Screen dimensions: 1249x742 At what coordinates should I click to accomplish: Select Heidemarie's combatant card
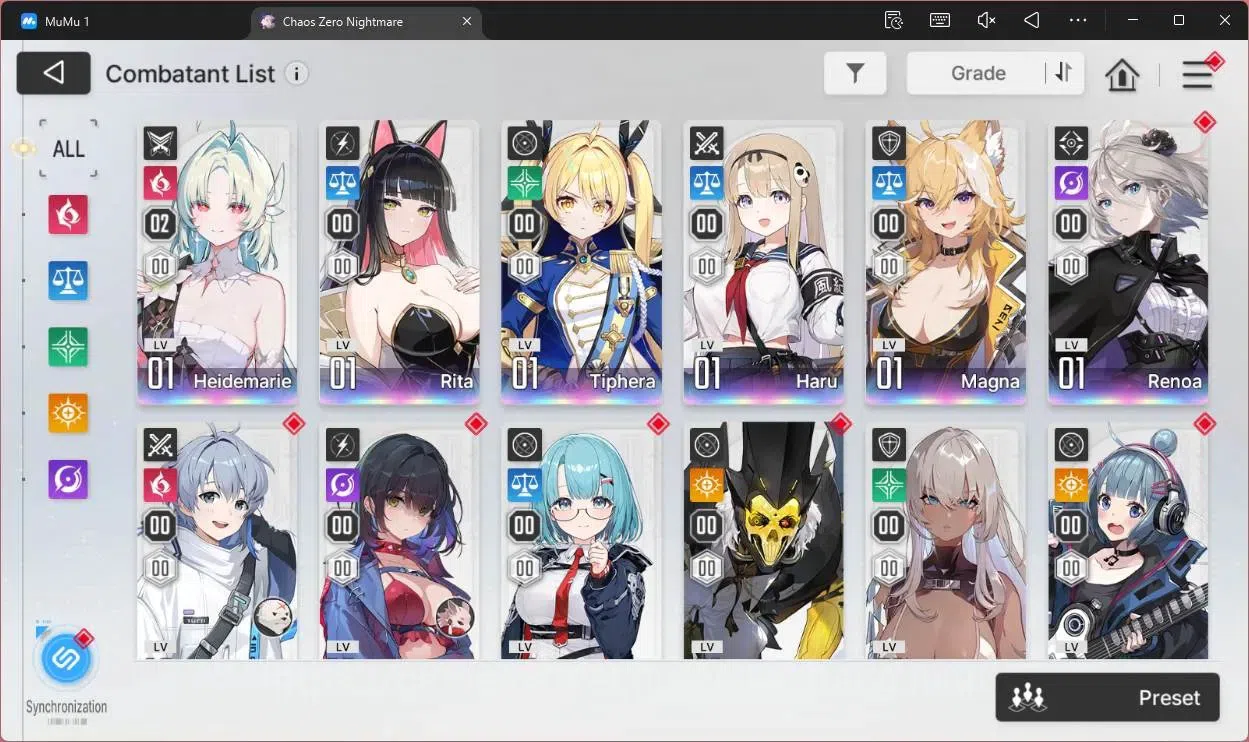[x=217, y=262]
